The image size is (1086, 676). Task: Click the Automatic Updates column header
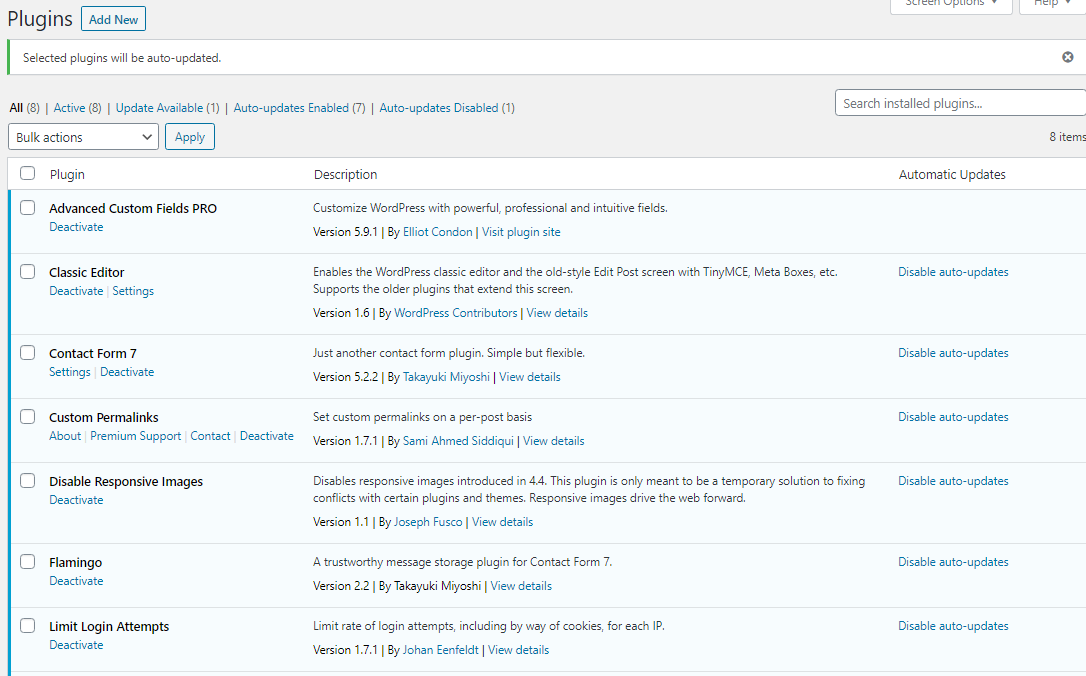click(x=952, y=175)
